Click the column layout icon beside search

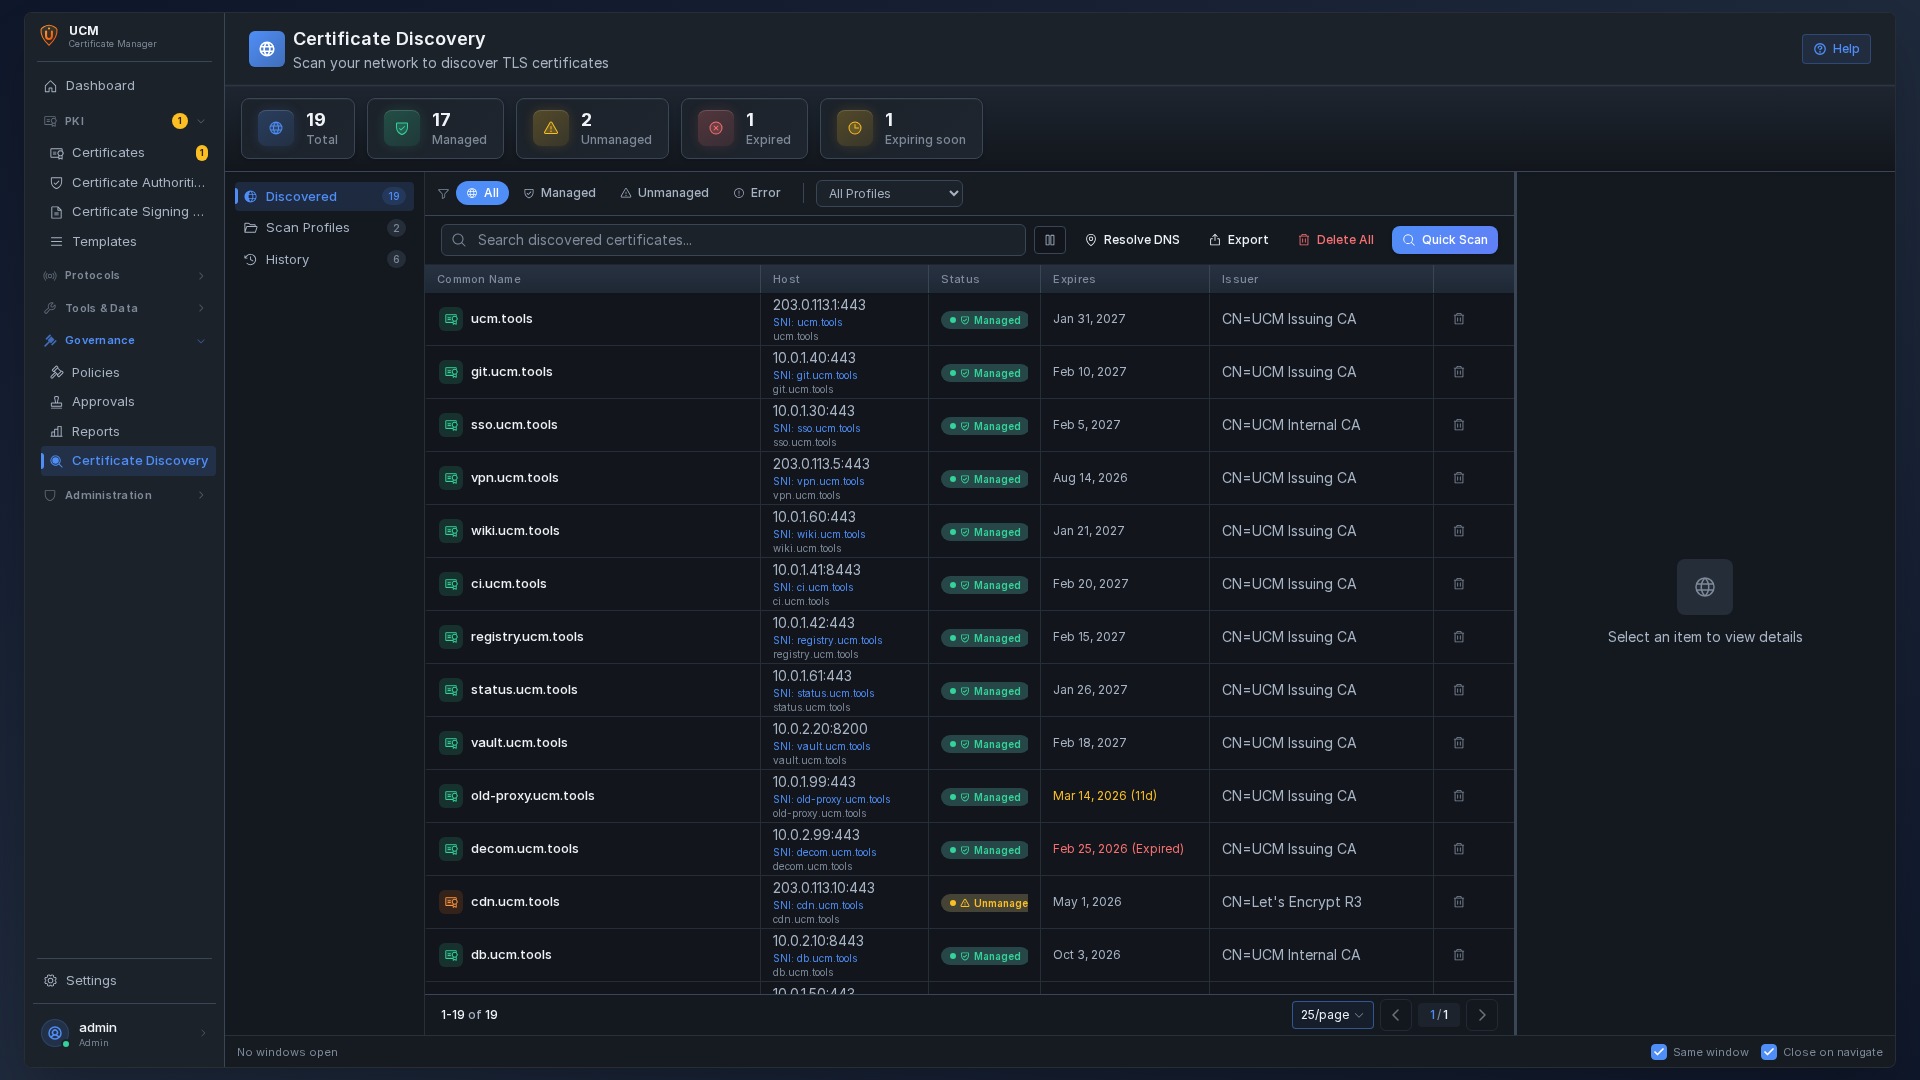click(x=1050, y=240)
